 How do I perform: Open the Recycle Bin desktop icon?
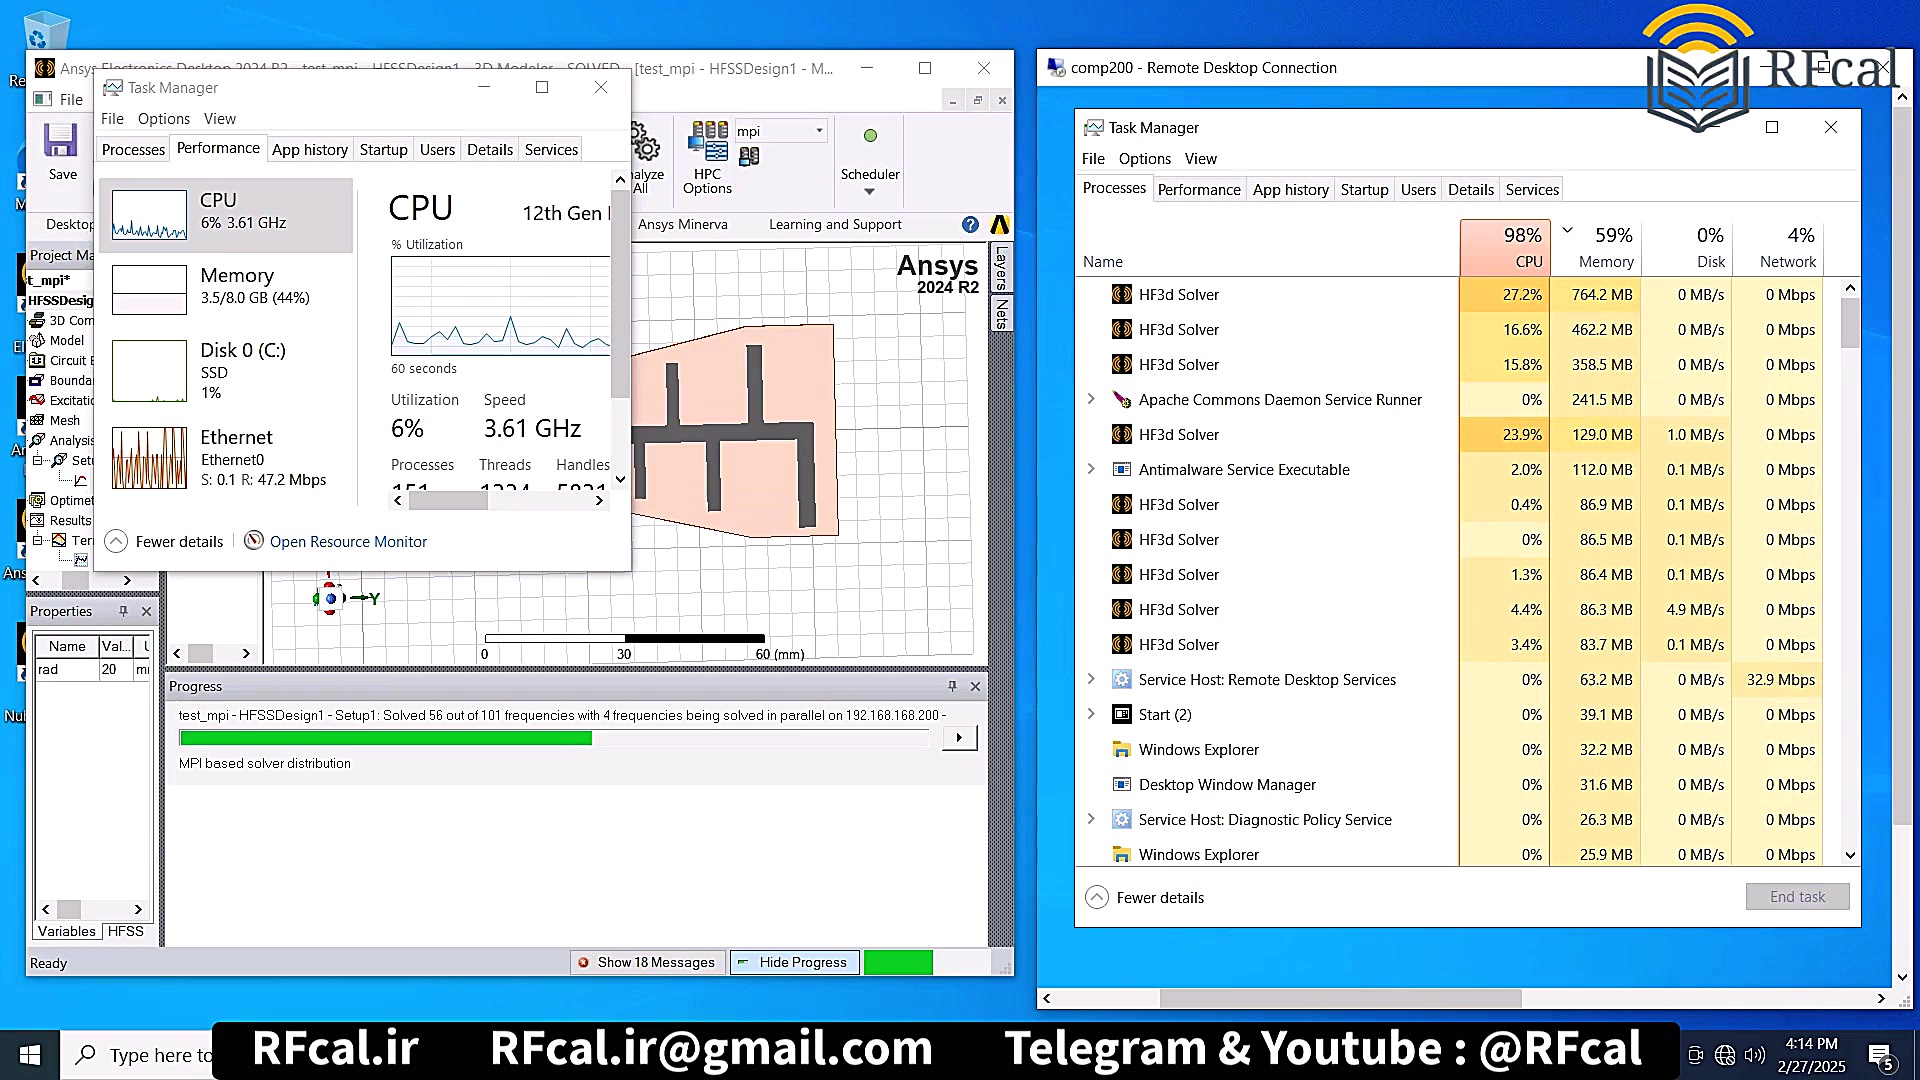44,30
